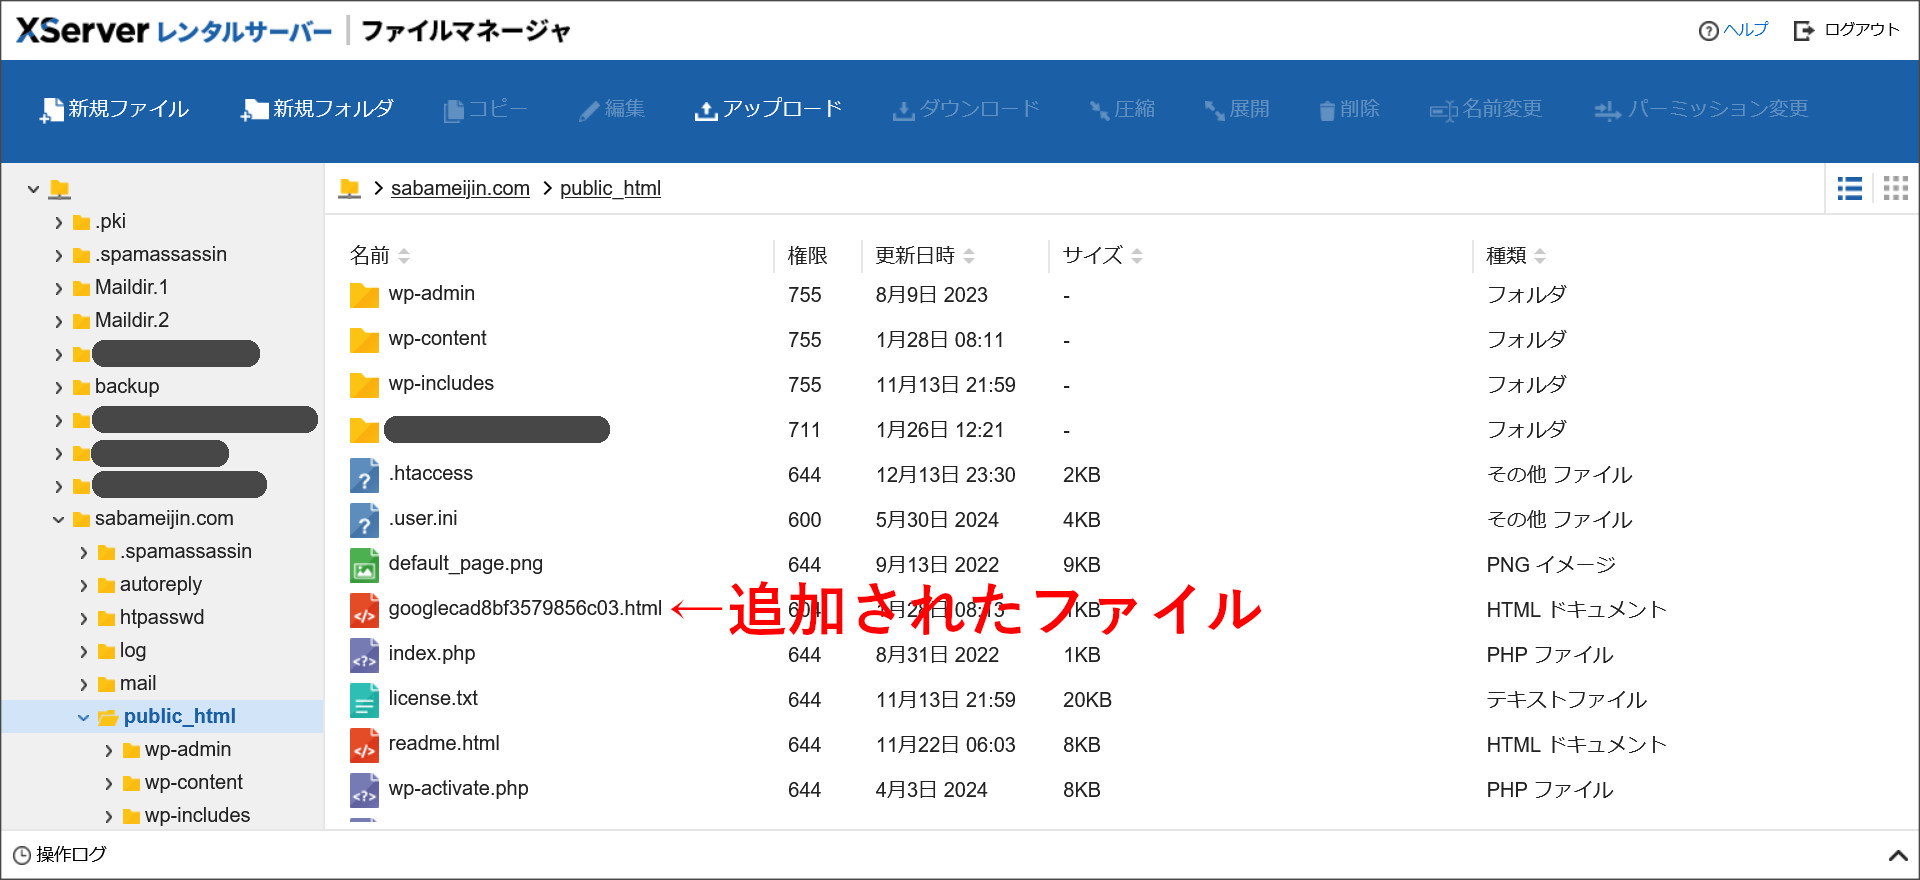Viewport: 1920px width, 880px height.
Task: Click the root folder icon in breadcrumb
Action: pos(349,188)
